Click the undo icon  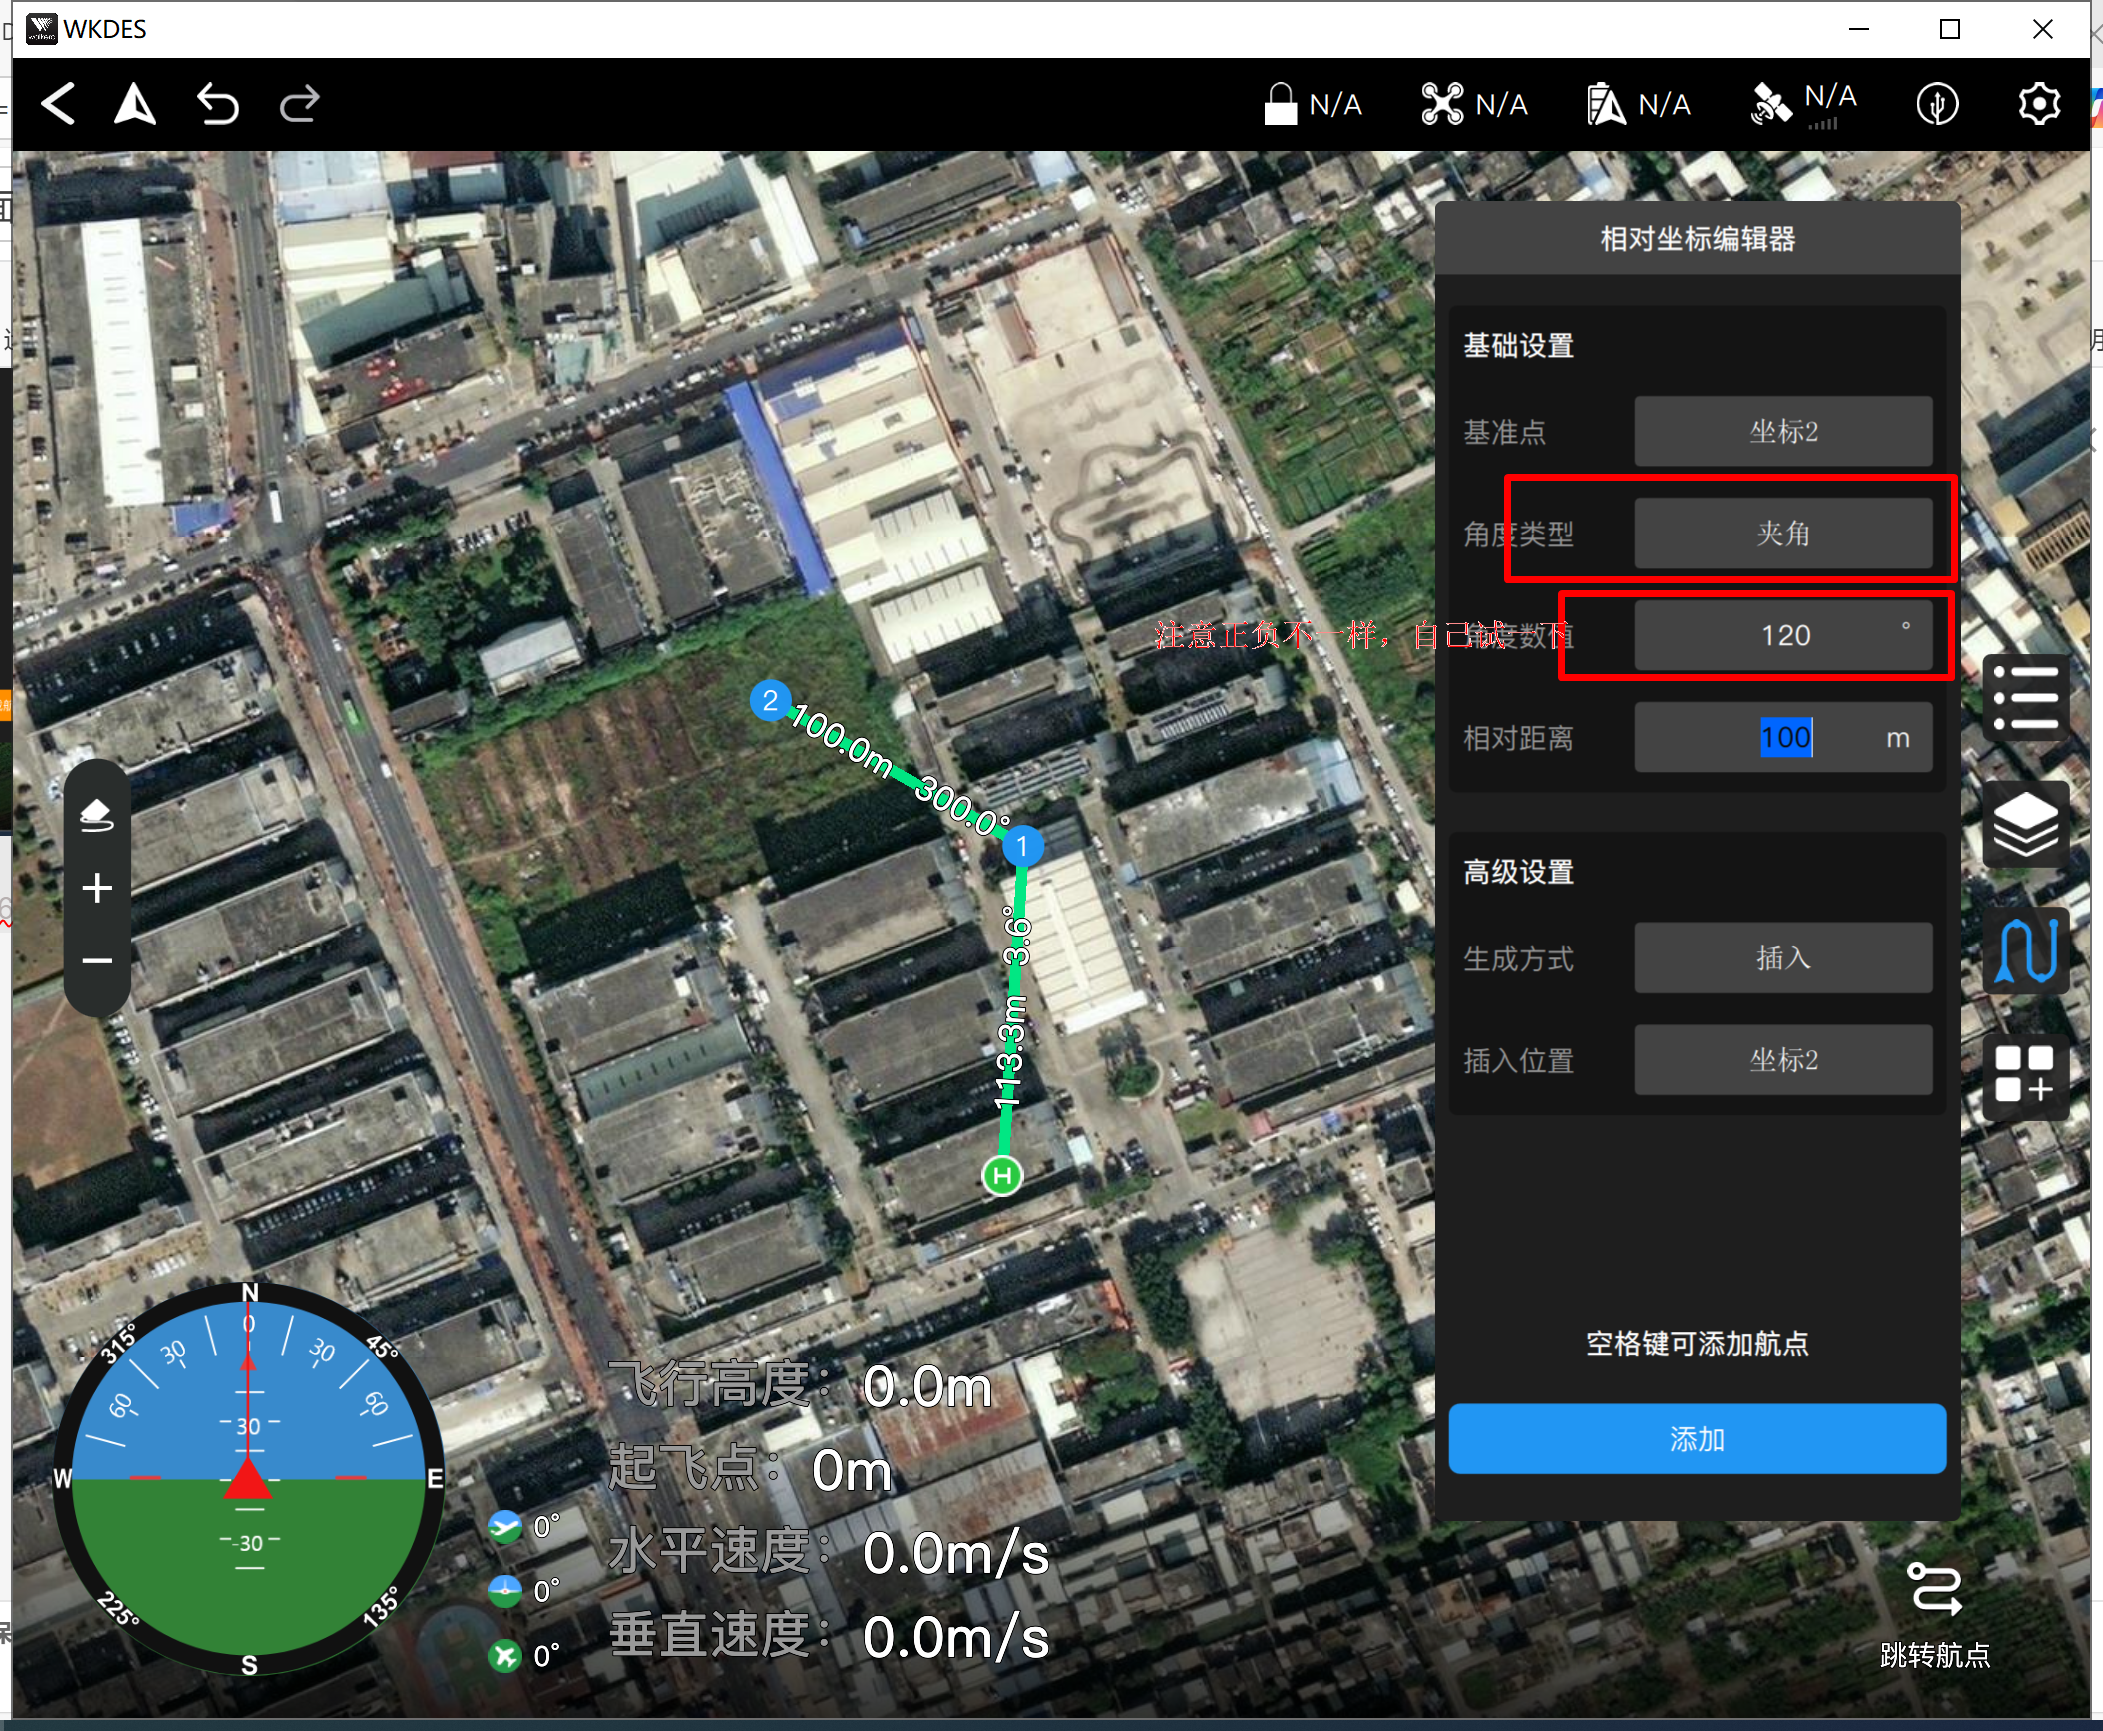pyautogui.click(x=217, y=104)
